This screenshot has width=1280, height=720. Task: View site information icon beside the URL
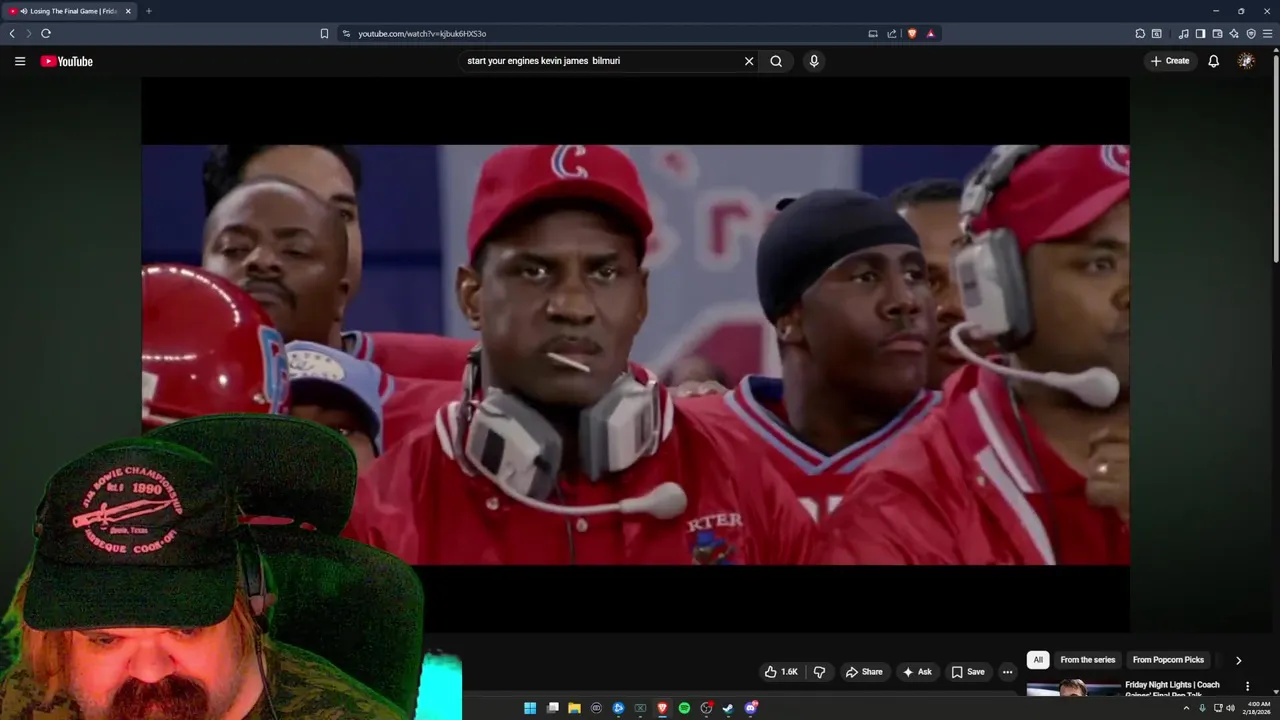346,33
